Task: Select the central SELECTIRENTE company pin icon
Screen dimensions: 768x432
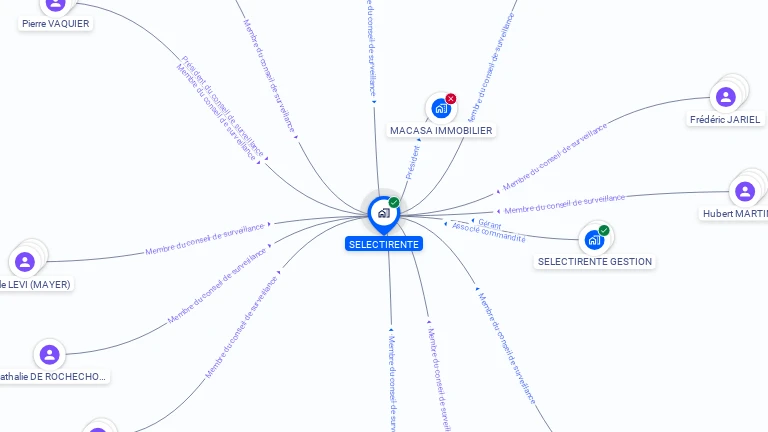Action: [384, 214]
